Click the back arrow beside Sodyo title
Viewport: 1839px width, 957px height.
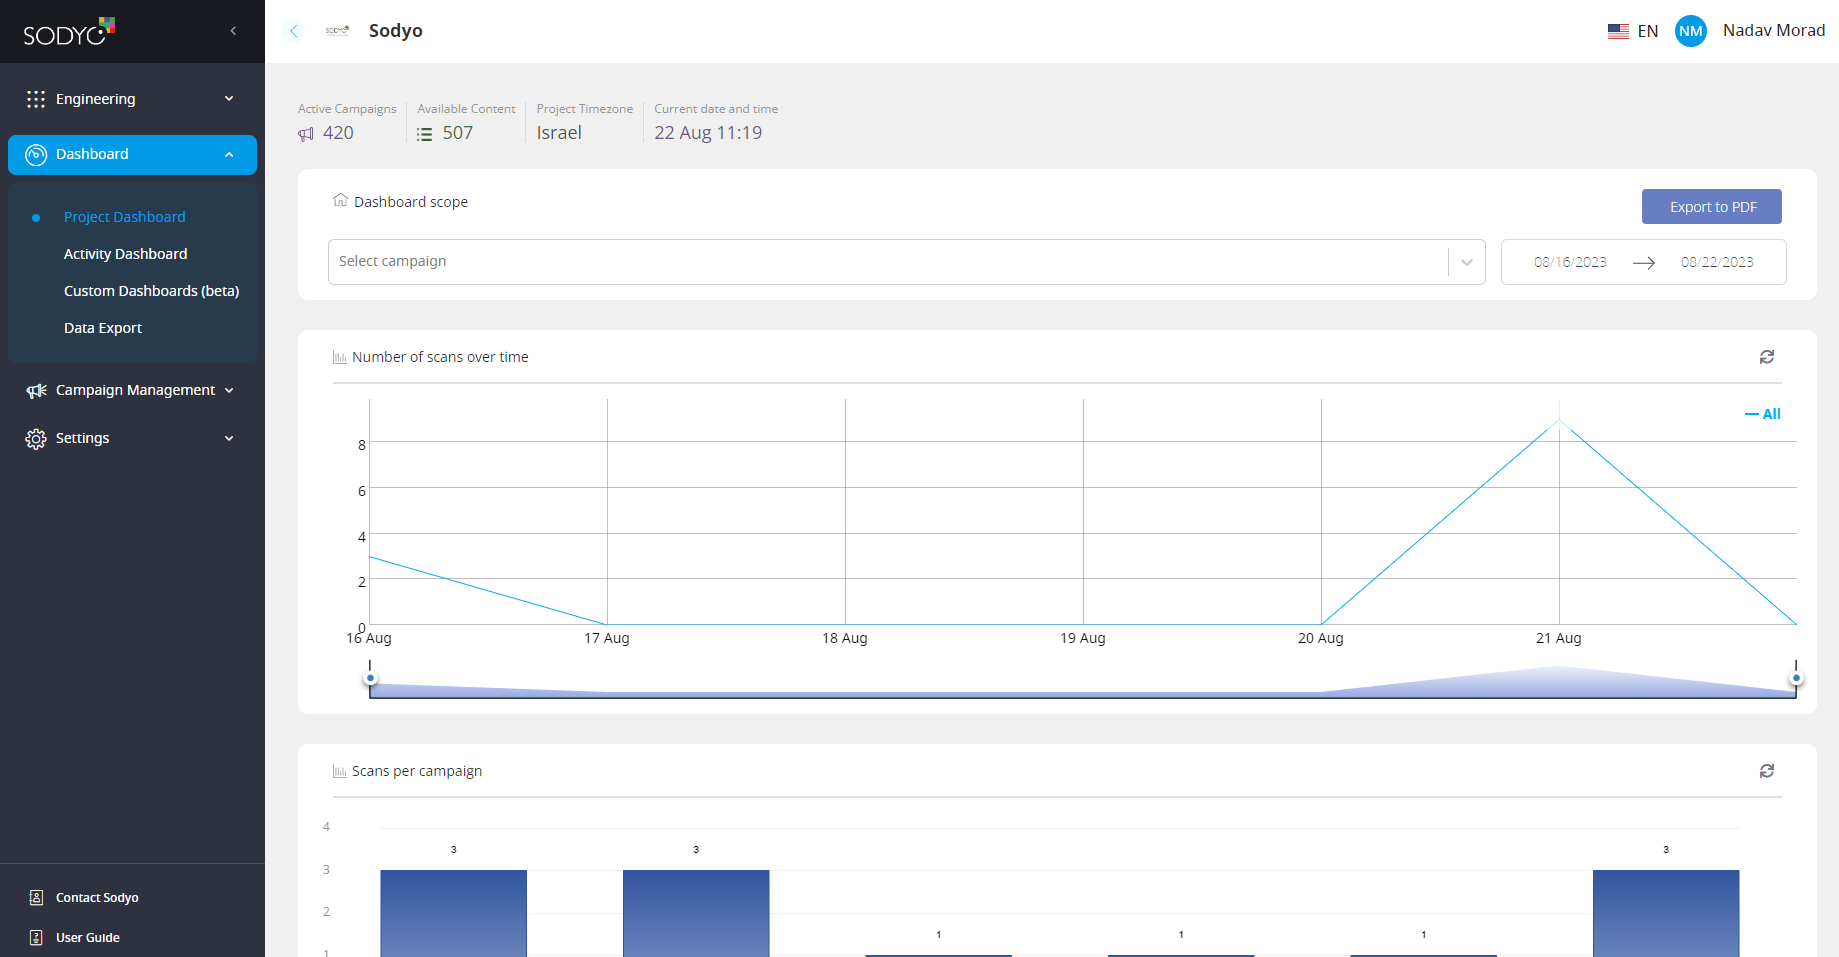tap(294, 31)
